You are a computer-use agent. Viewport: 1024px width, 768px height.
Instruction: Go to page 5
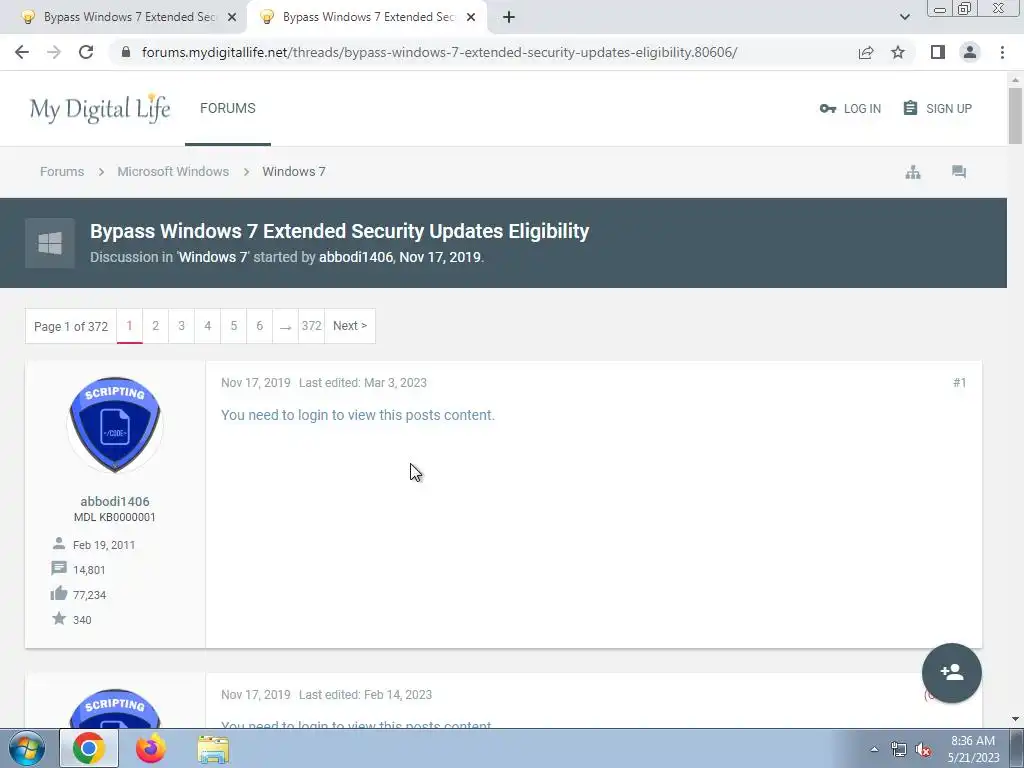tap(234, 326)
